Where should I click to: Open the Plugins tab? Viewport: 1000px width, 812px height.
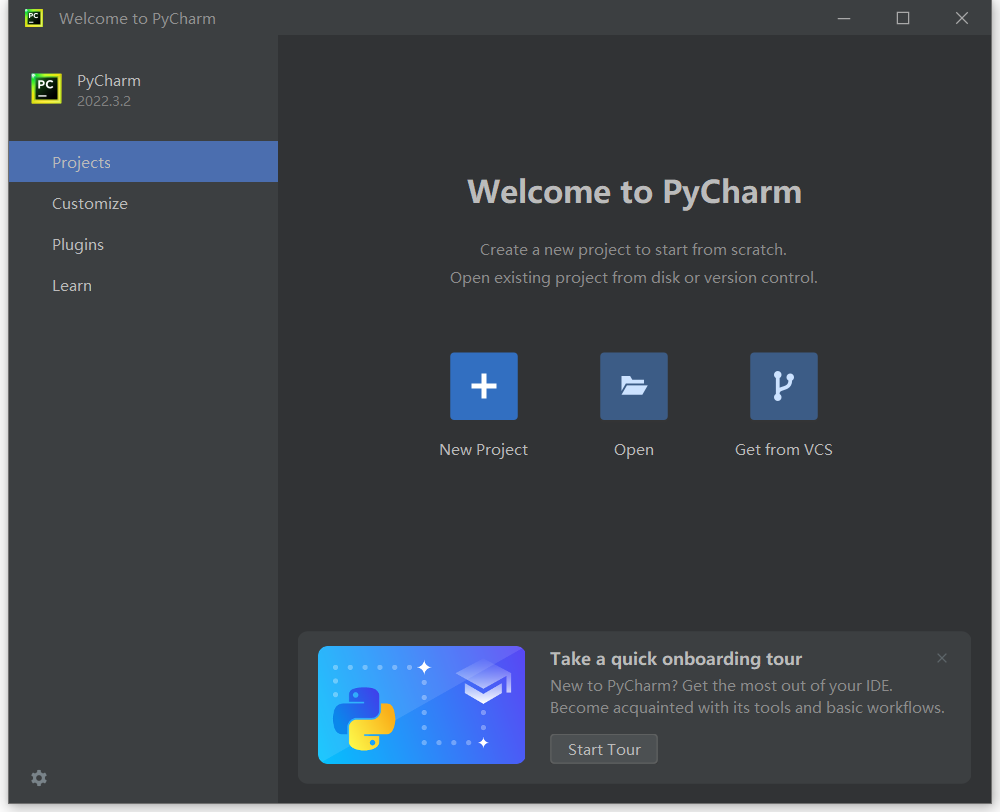tap(143, 244)
